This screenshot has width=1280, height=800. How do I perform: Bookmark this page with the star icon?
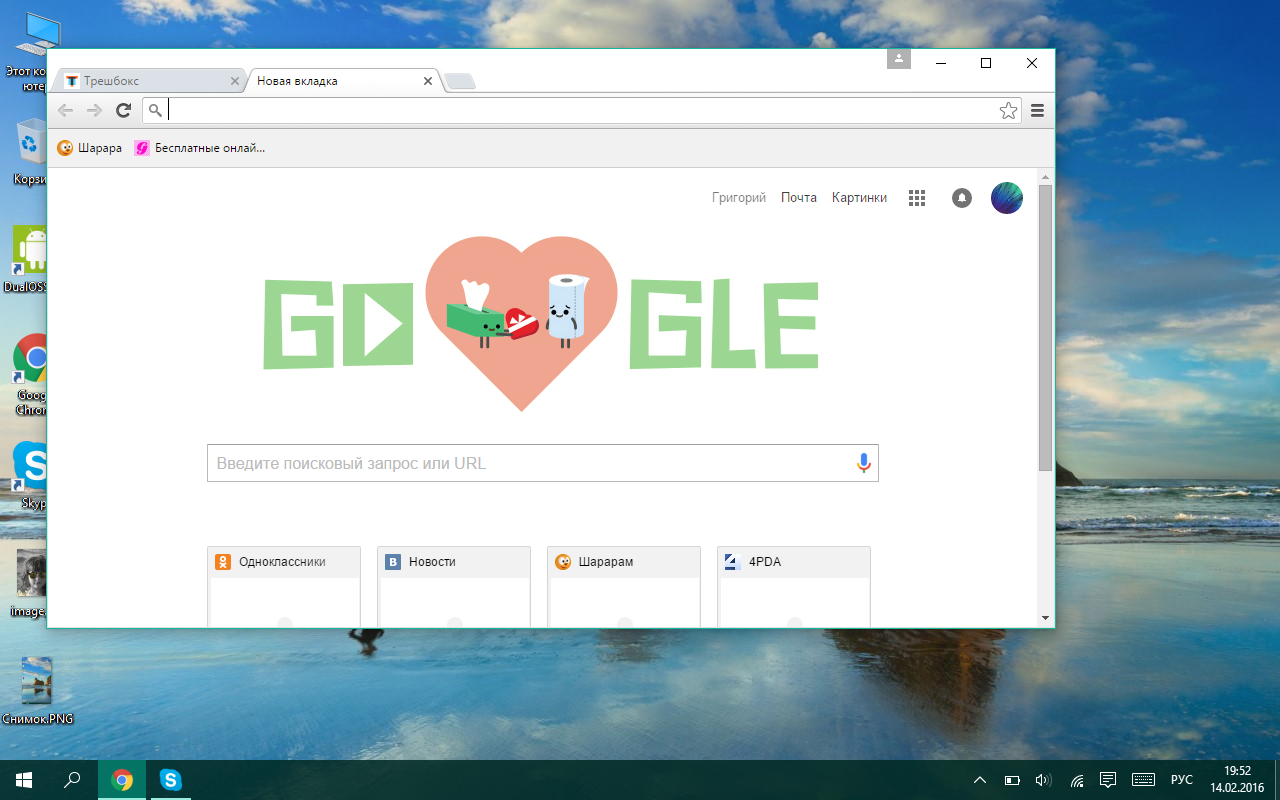pyautogui.click(x=1008, y=111)
